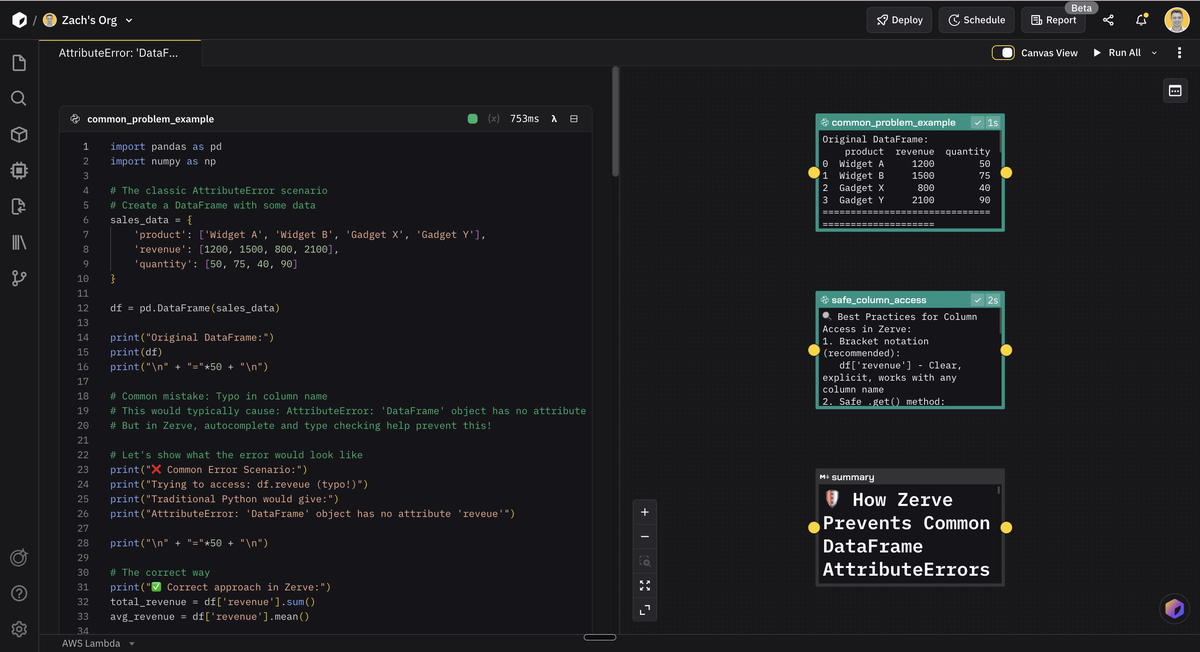The width and height of the screenshot is (1200, 652).
Task: Click the panel icon at canvas top-right
Action: click(x=1176, y=91)
